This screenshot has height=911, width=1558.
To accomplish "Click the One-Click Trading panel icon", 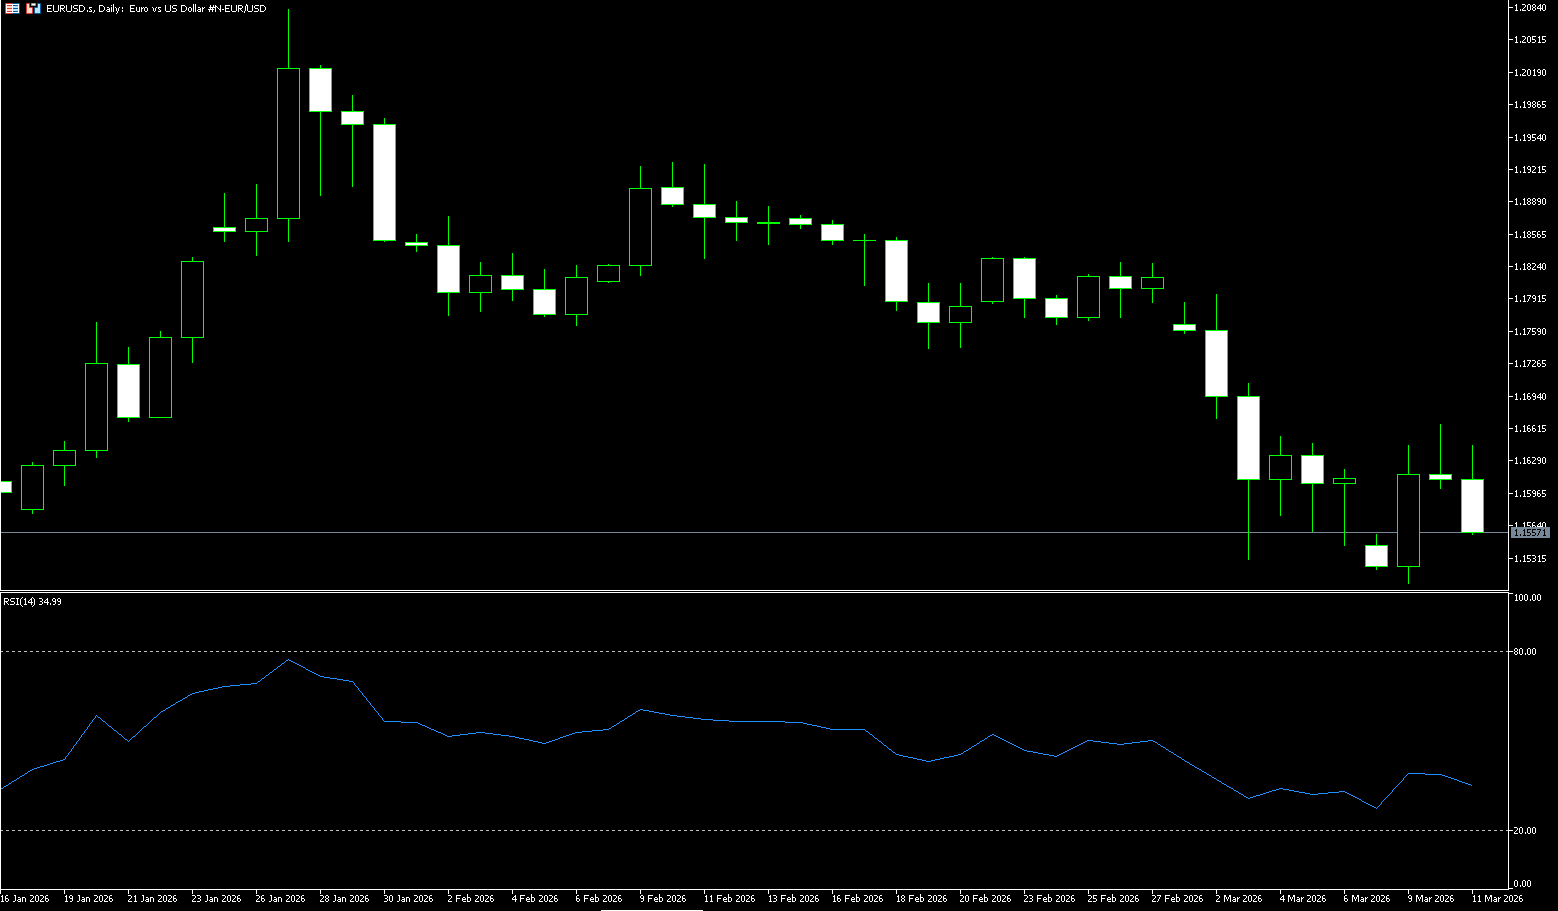I will click(x=33, y=8).
